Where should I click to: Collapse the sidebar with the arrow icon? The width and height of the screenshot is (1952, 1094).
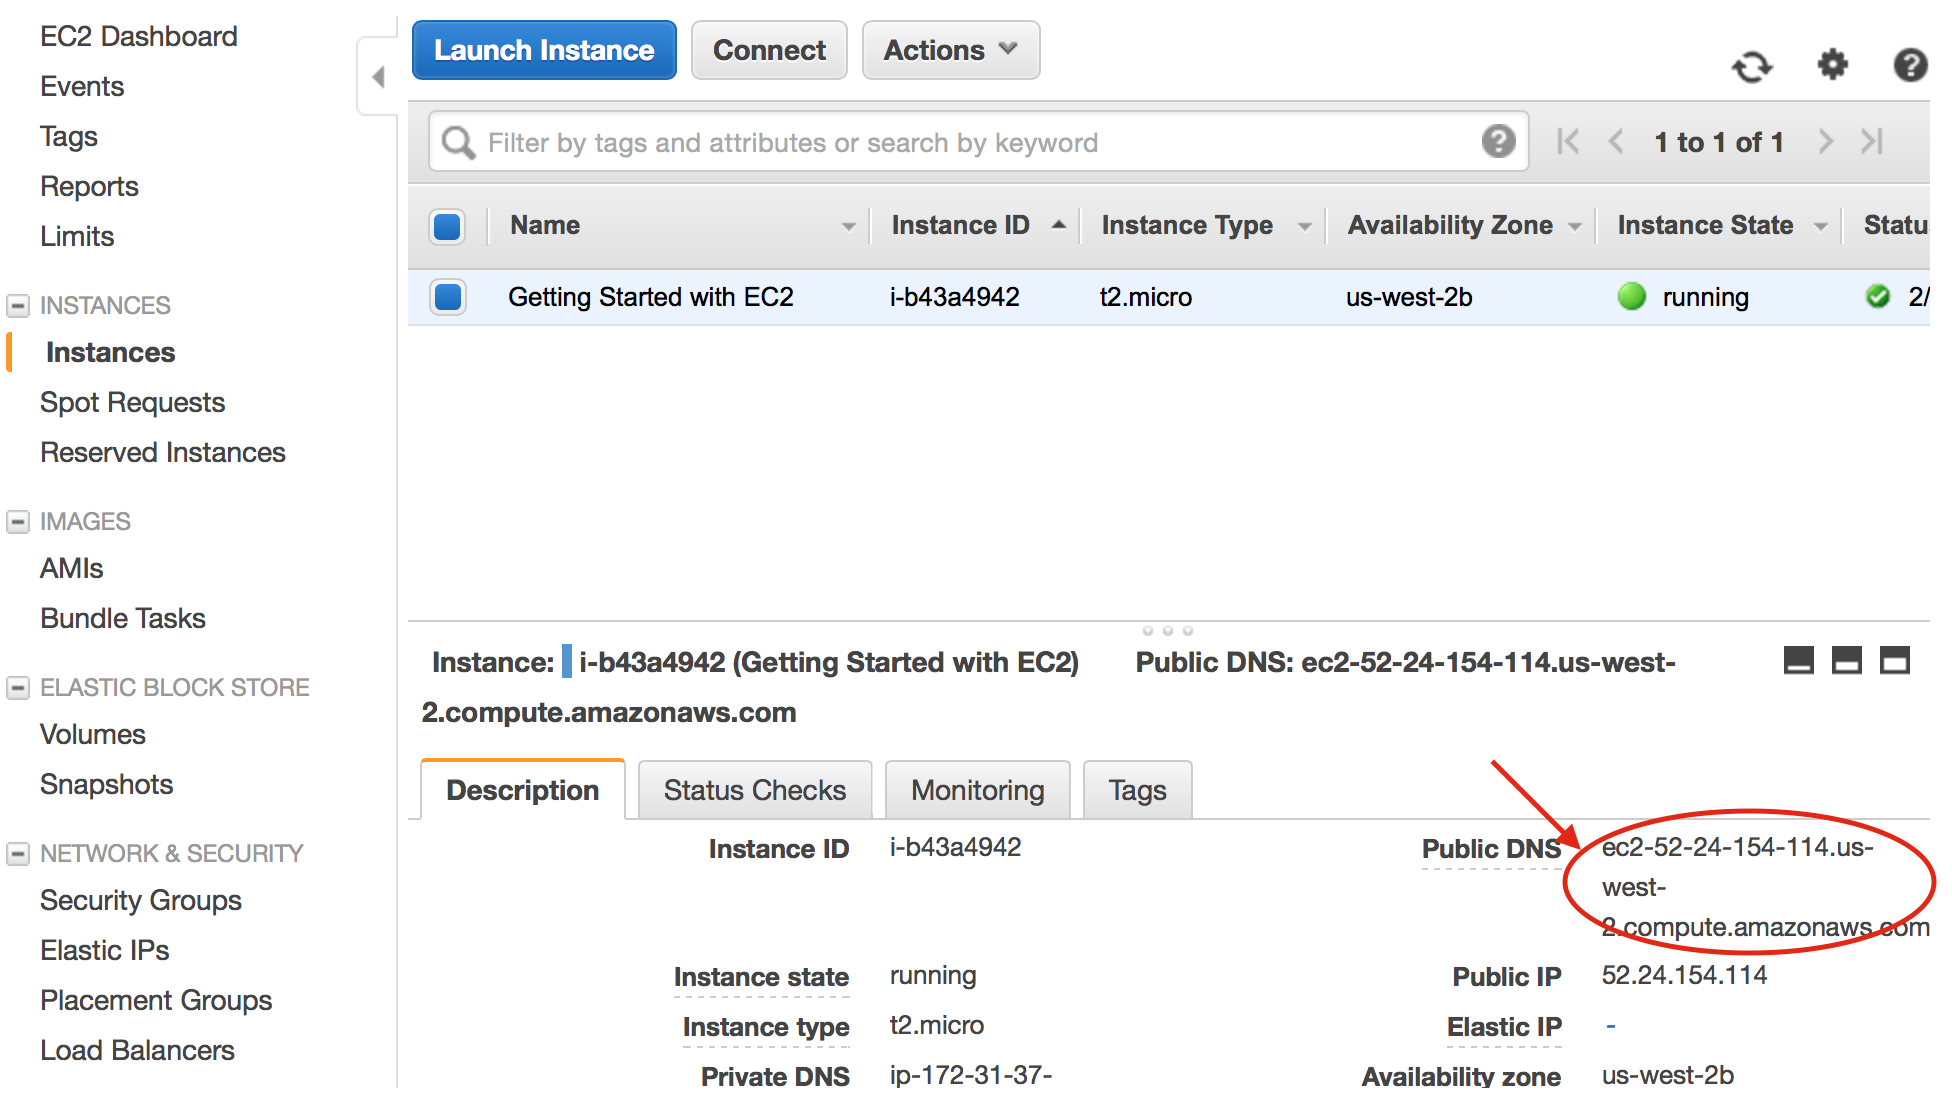pos(378,77)
